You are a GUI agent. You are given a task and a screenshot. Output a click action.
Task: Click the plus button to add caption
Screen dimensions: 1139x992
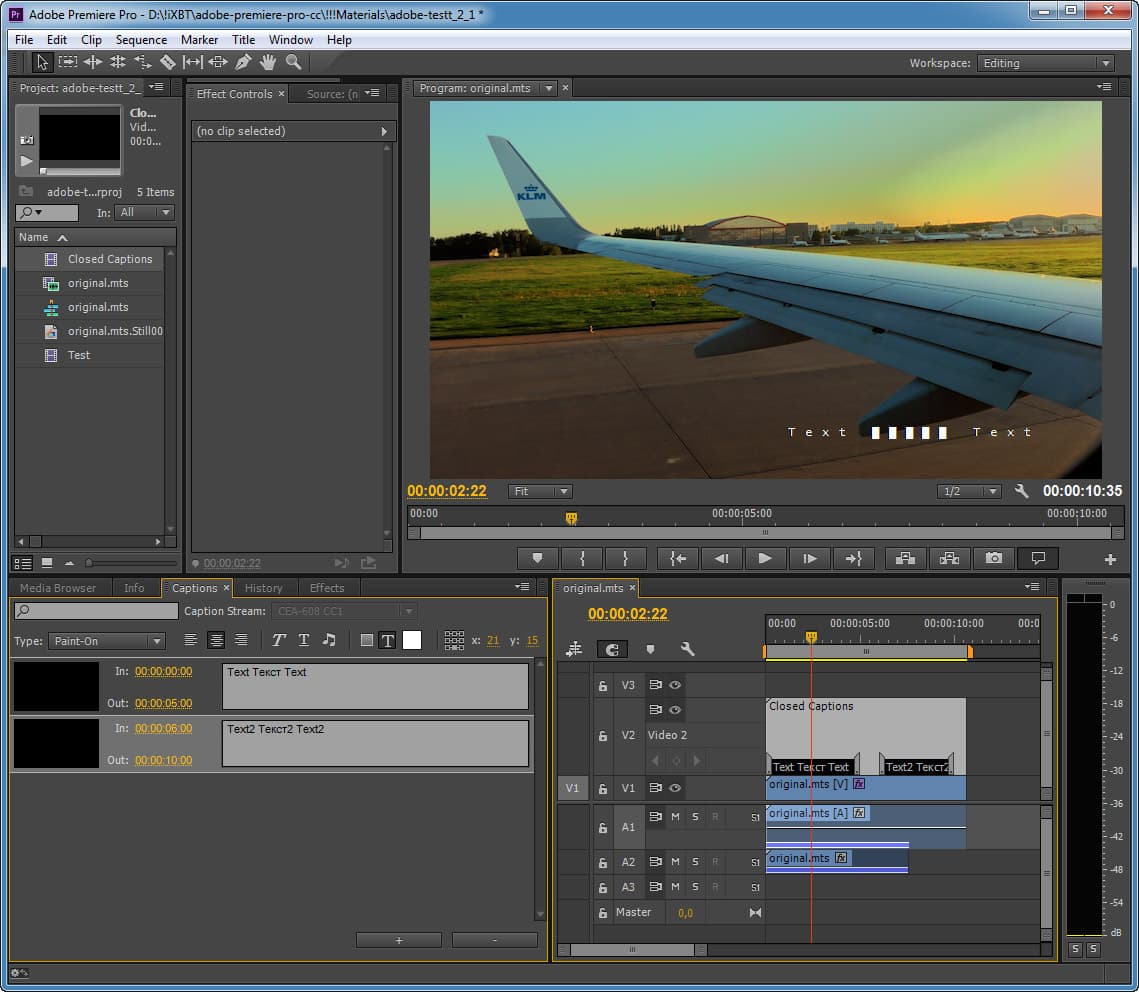(x=399, y=940)
